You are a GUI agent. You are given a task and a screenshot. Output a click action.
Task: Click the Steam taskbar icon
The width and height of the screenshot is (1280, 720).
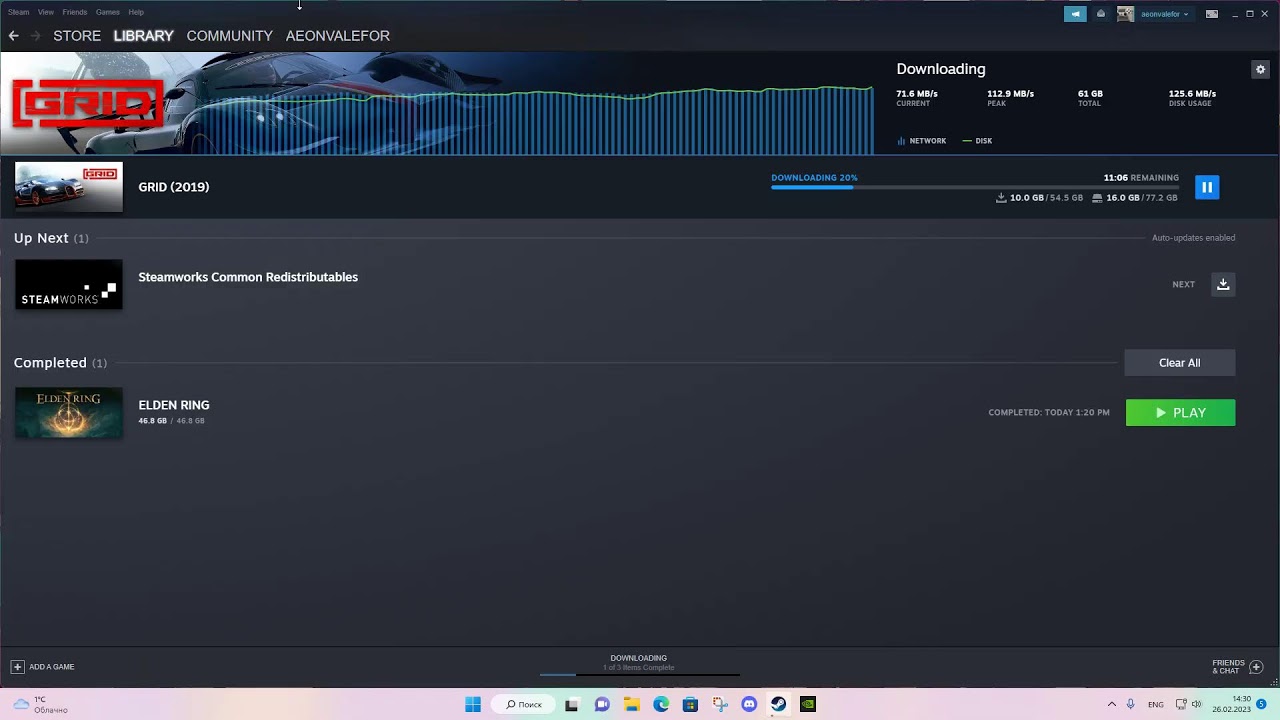(x=778, y=704)
